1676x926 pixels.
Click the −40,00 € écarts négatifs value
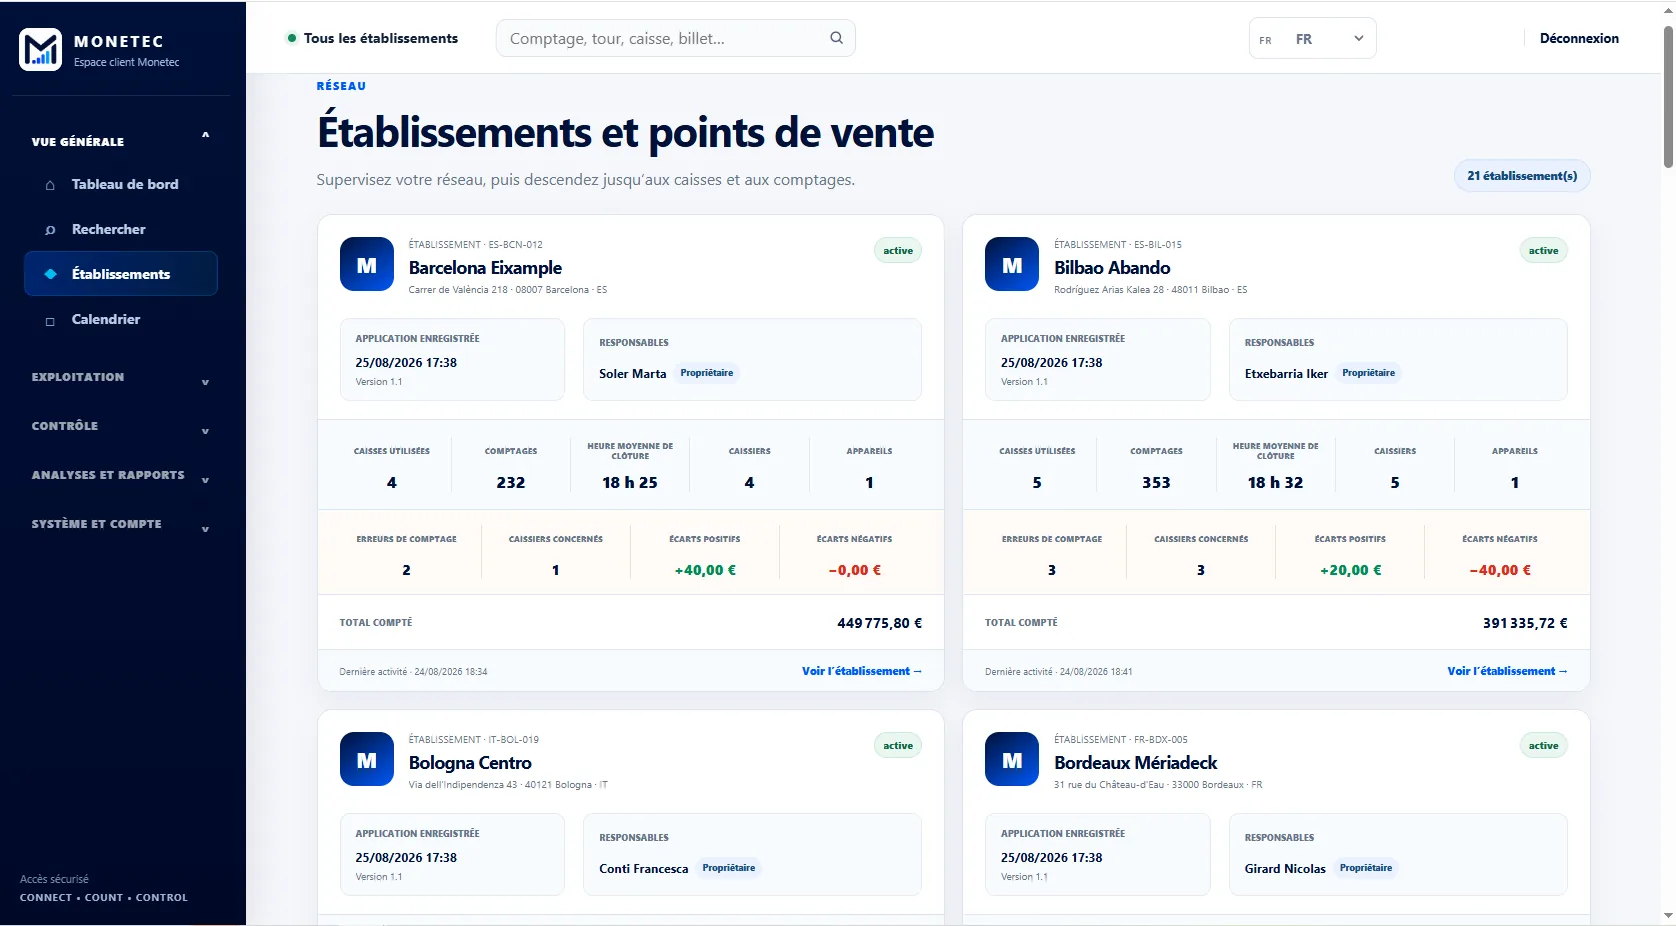click(1500, 570)
